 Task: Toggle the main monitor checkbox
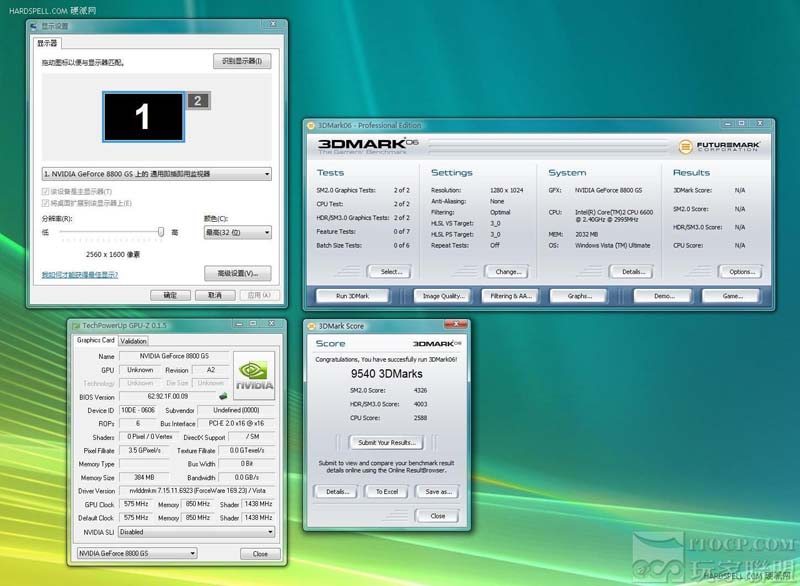point(45,191)
